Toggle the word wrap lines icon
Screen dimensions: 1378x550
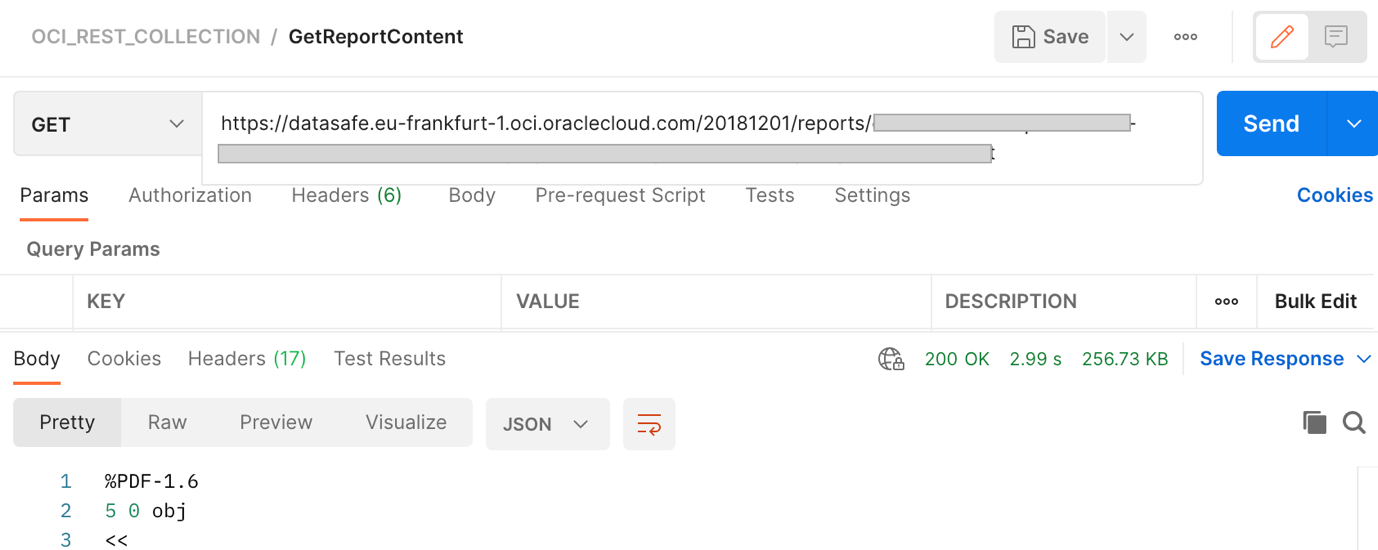pyautogui.click(x=649, y=424)
